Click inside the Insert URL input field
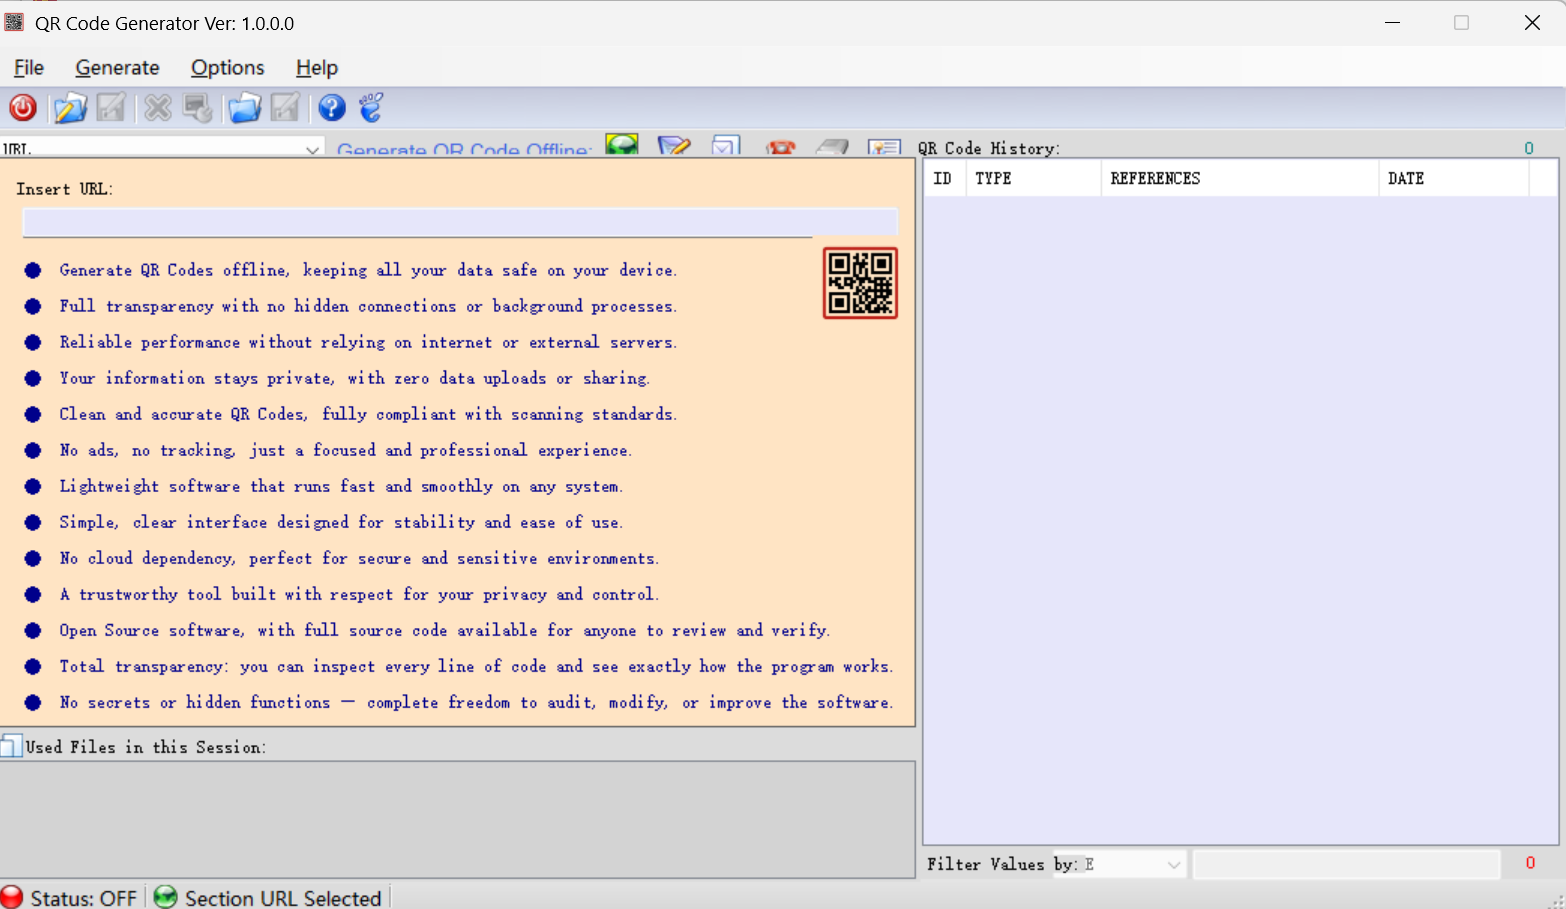Image resolution: width=1566 pixels, height=909 pixels. point(459,222)
